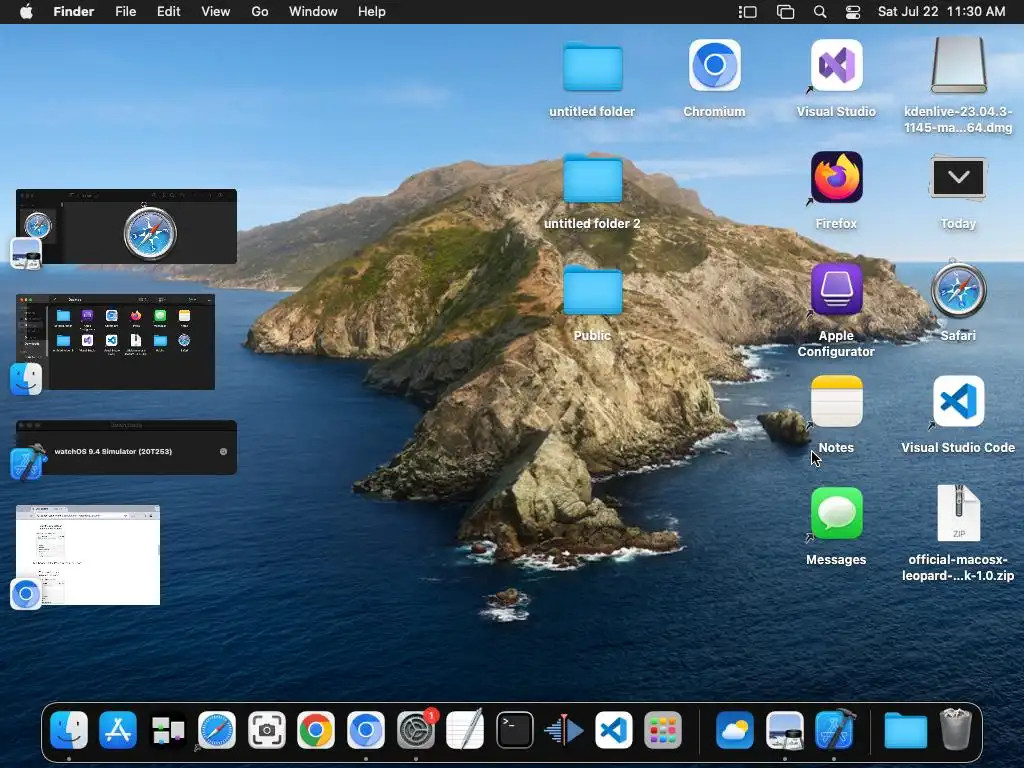Click the overlapping windows menu bar icon

785,12
